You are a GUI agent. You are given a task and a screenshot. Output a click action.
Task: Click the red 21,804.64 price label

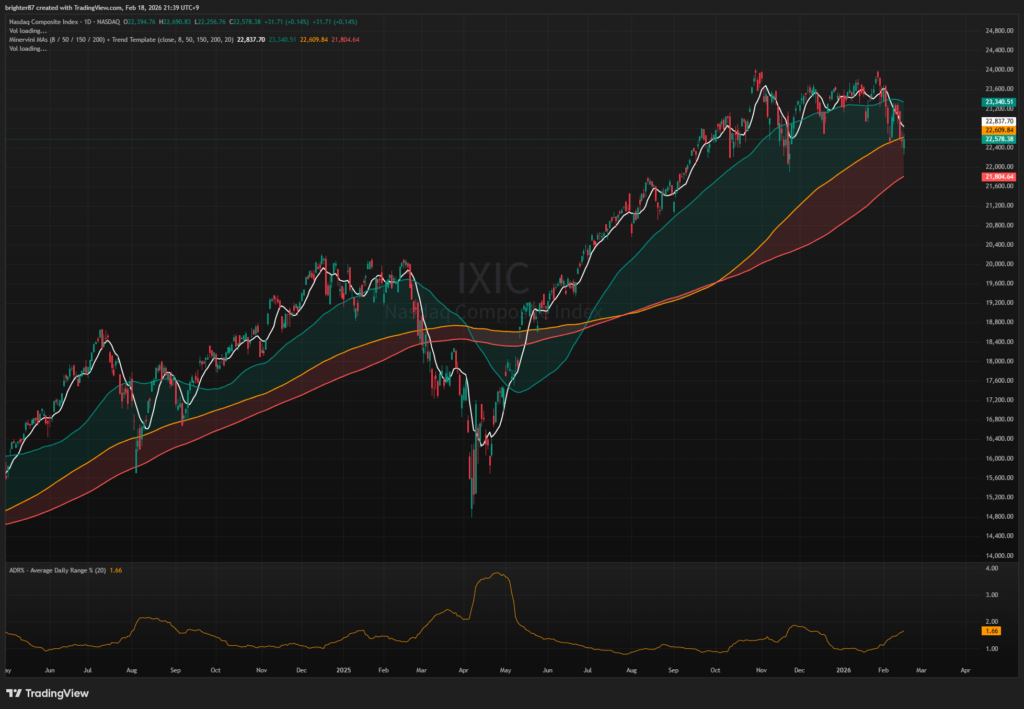coord(999,177)
